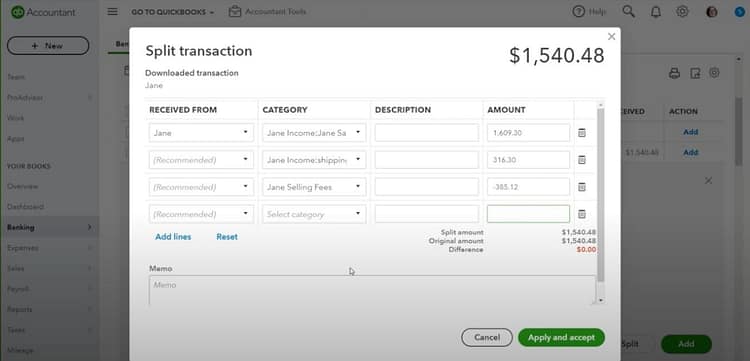Click the Memo text area

372,290
